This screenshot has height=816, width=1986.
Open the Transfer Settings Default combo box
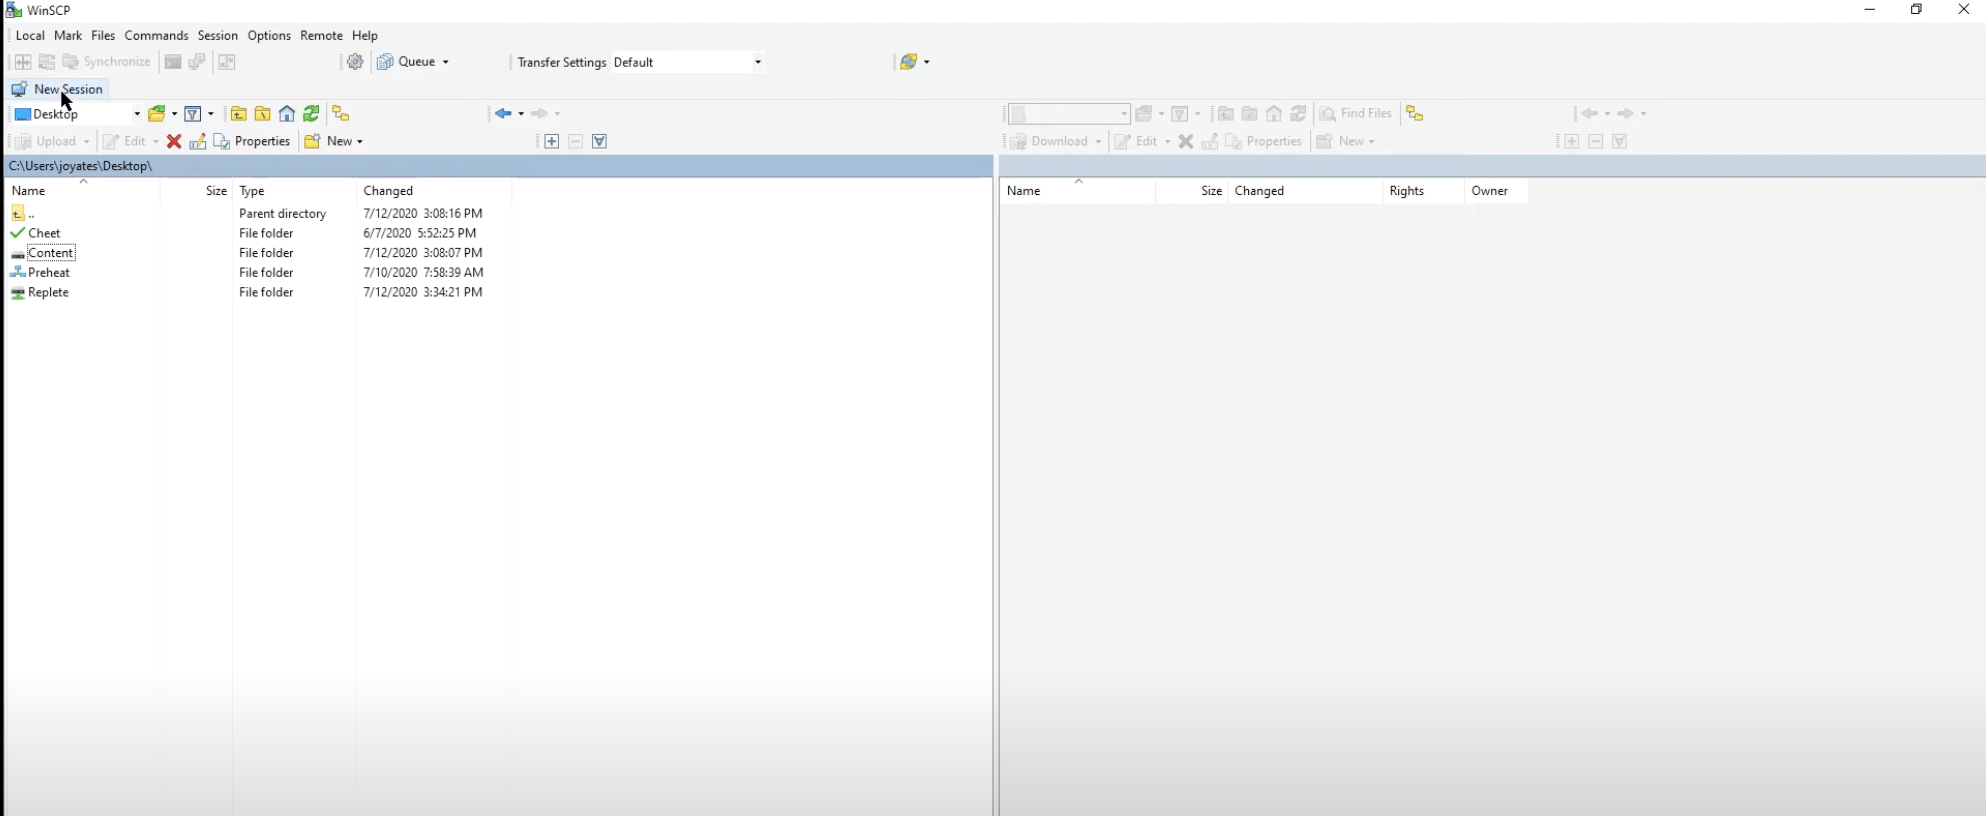688,62
